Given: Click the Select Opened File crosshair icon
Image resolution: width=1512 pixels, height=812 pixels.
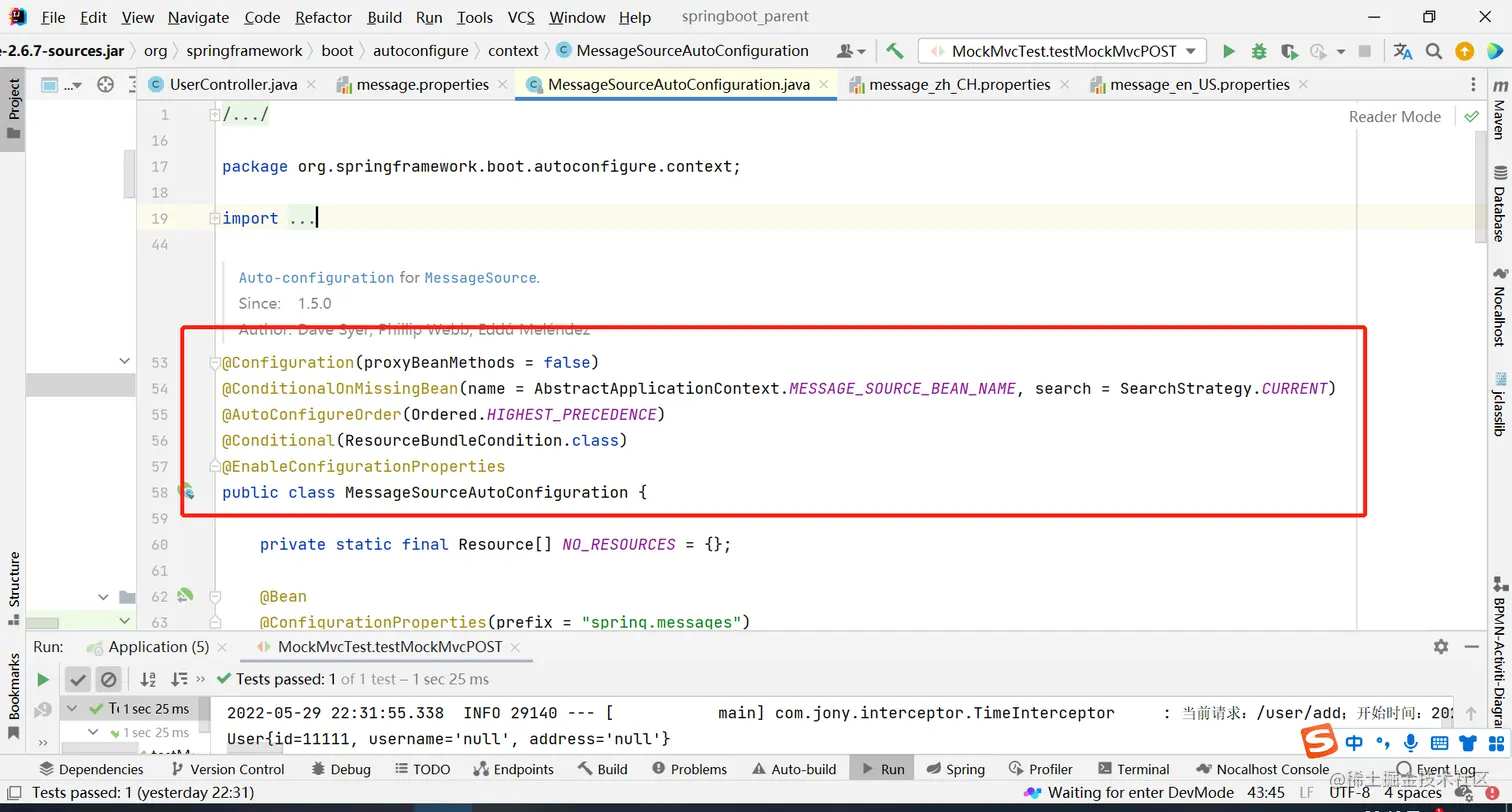Looking at the screenshot, I should (x=105, y=85).
